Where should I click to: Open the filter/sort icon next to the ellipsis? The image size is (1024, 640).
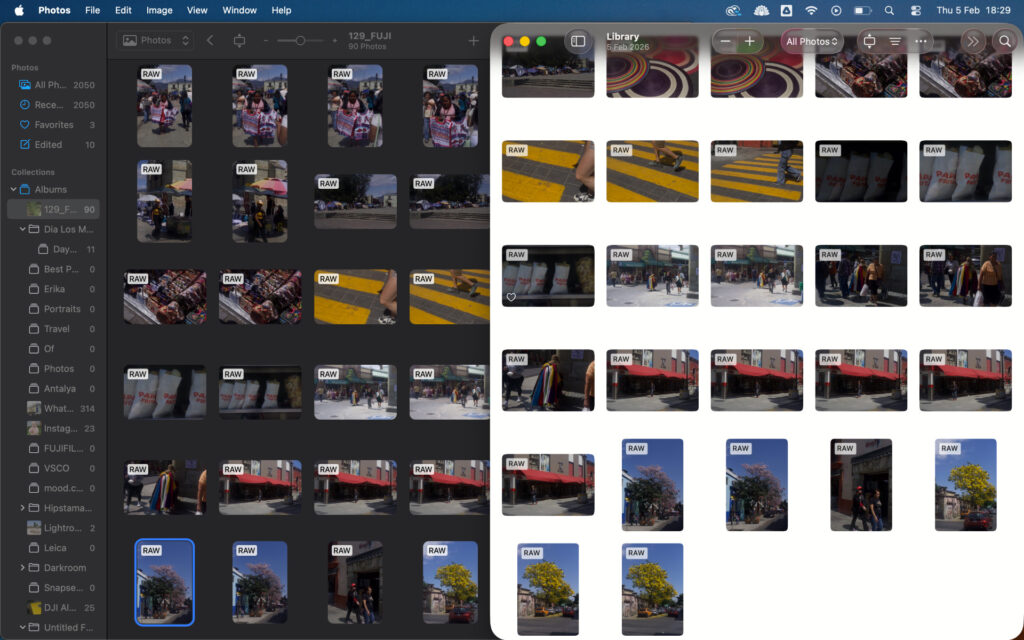895,41
